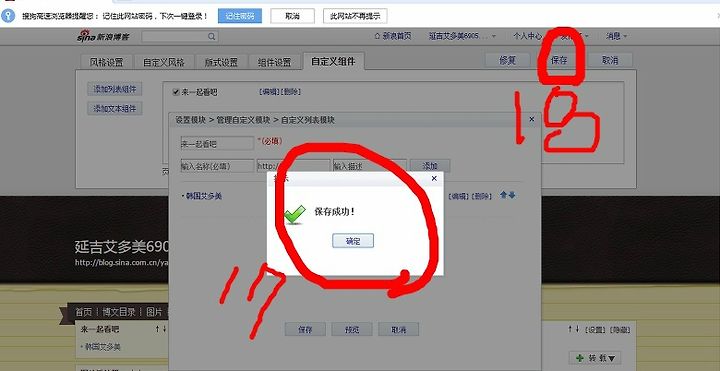Open the 博文目录 navigation item
The width and height of the screenshot is (720, 371).
118,312
